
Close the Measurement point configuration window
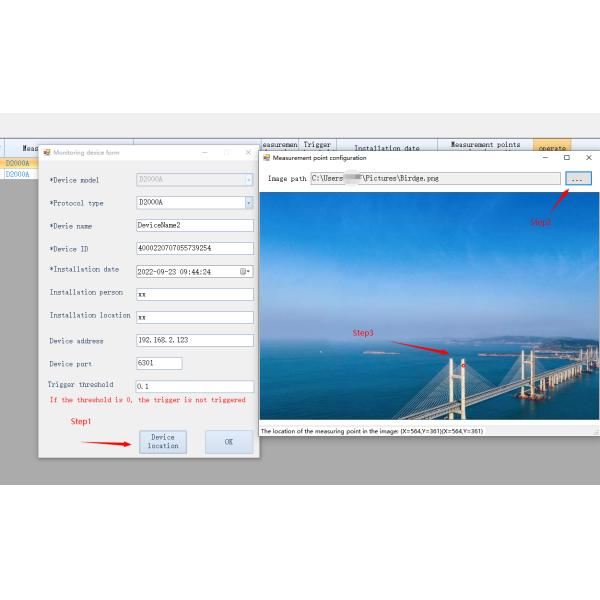tap(588, 157)
